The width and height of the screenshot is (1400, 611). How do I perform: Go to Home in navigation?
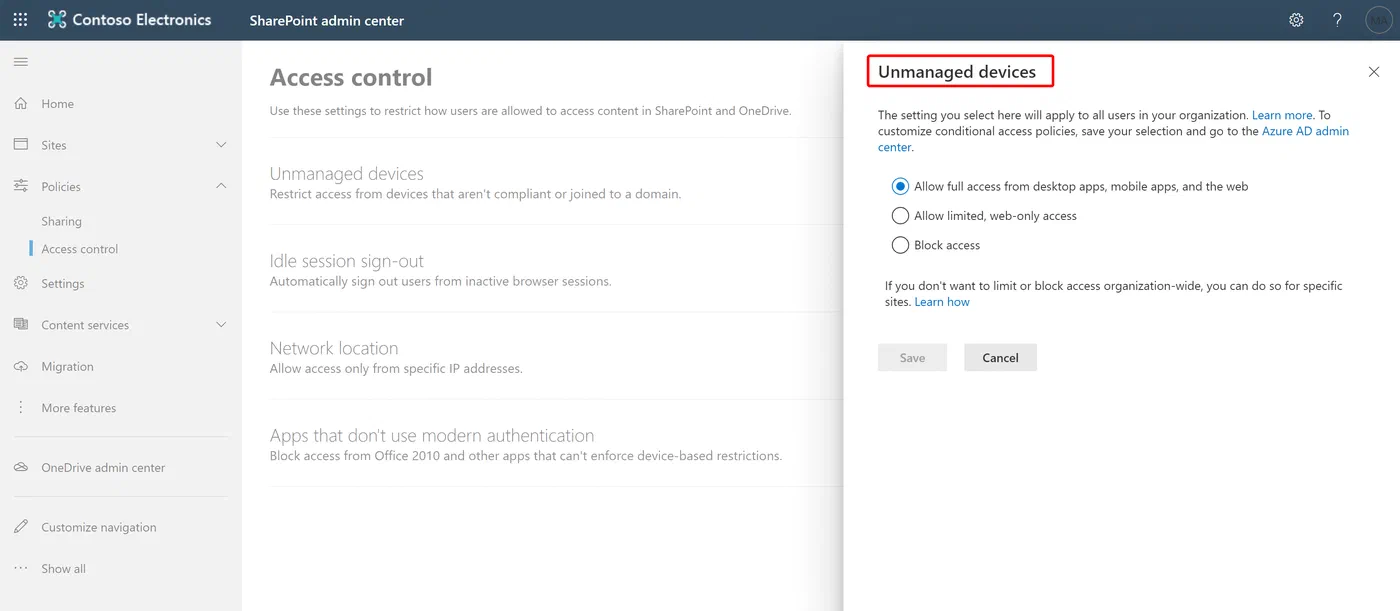click(57, 104)
